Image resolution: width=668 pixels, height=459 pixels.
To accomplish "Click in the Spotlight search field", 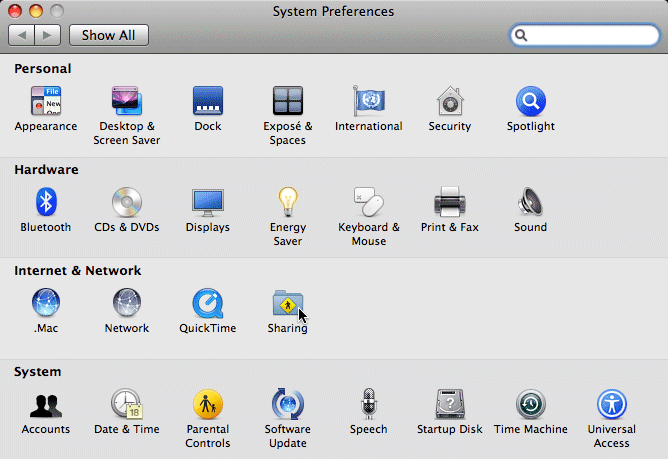I will [x=590, y=35].
